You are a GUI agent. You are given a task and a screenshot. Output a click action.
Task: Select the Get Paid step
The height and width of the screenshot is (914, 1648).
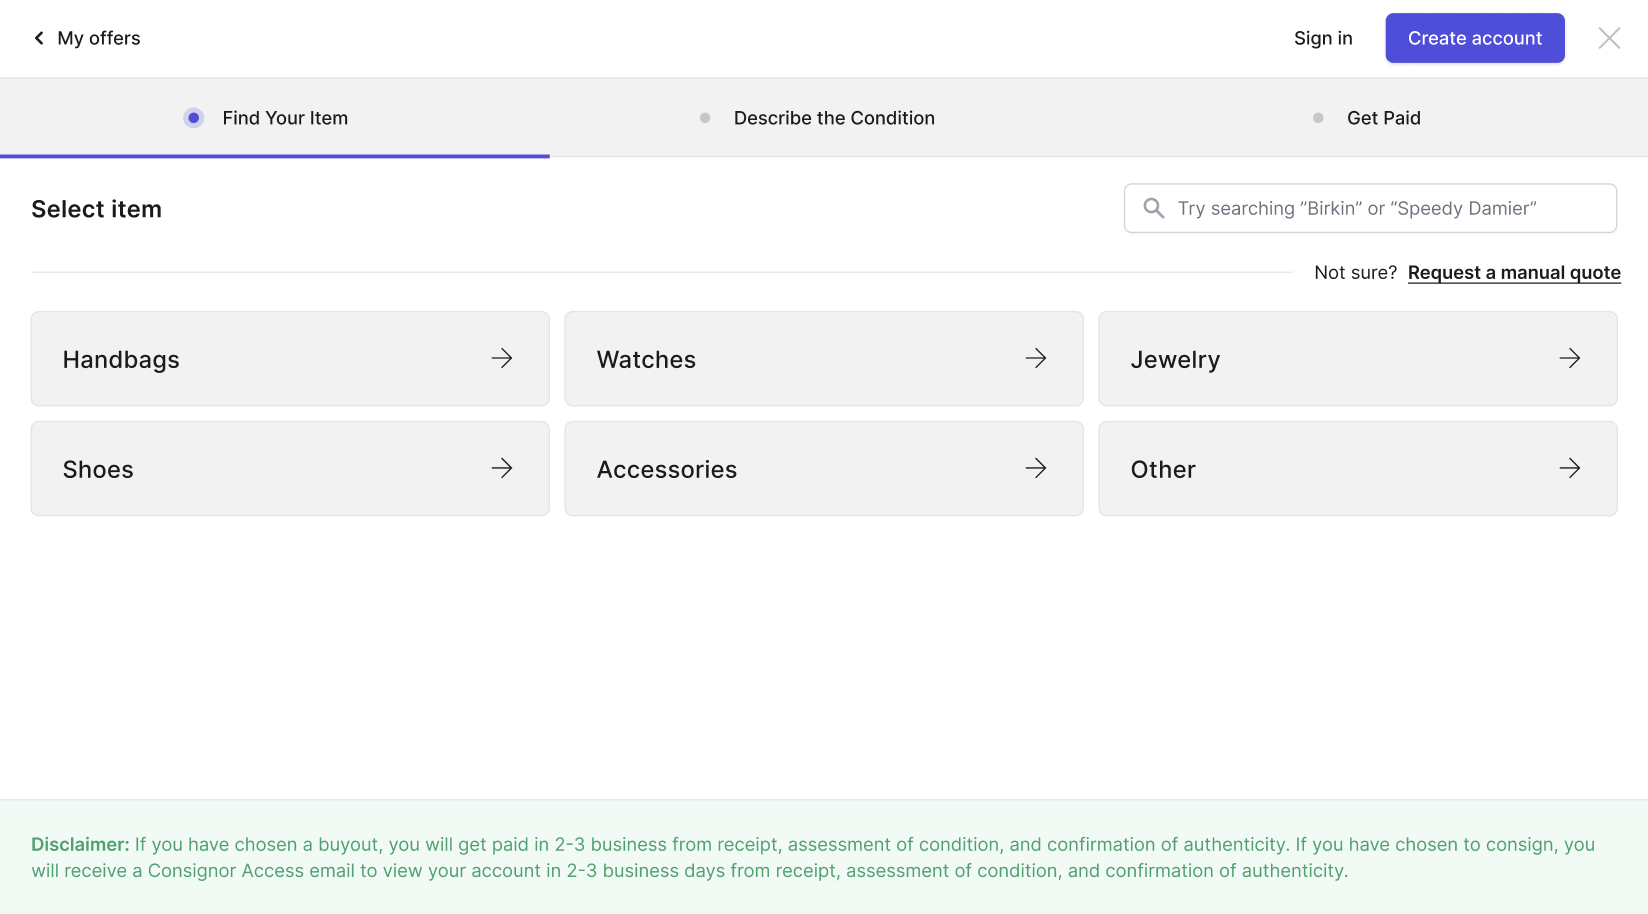click(x=1384, y=118)
